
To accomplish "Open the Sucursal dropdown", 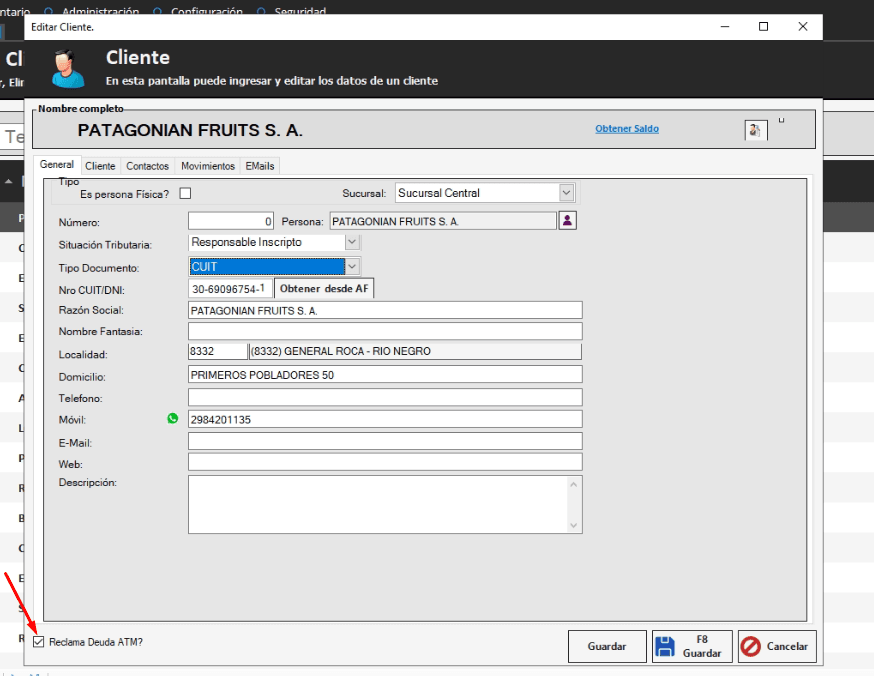I will (x=566, y=193).
